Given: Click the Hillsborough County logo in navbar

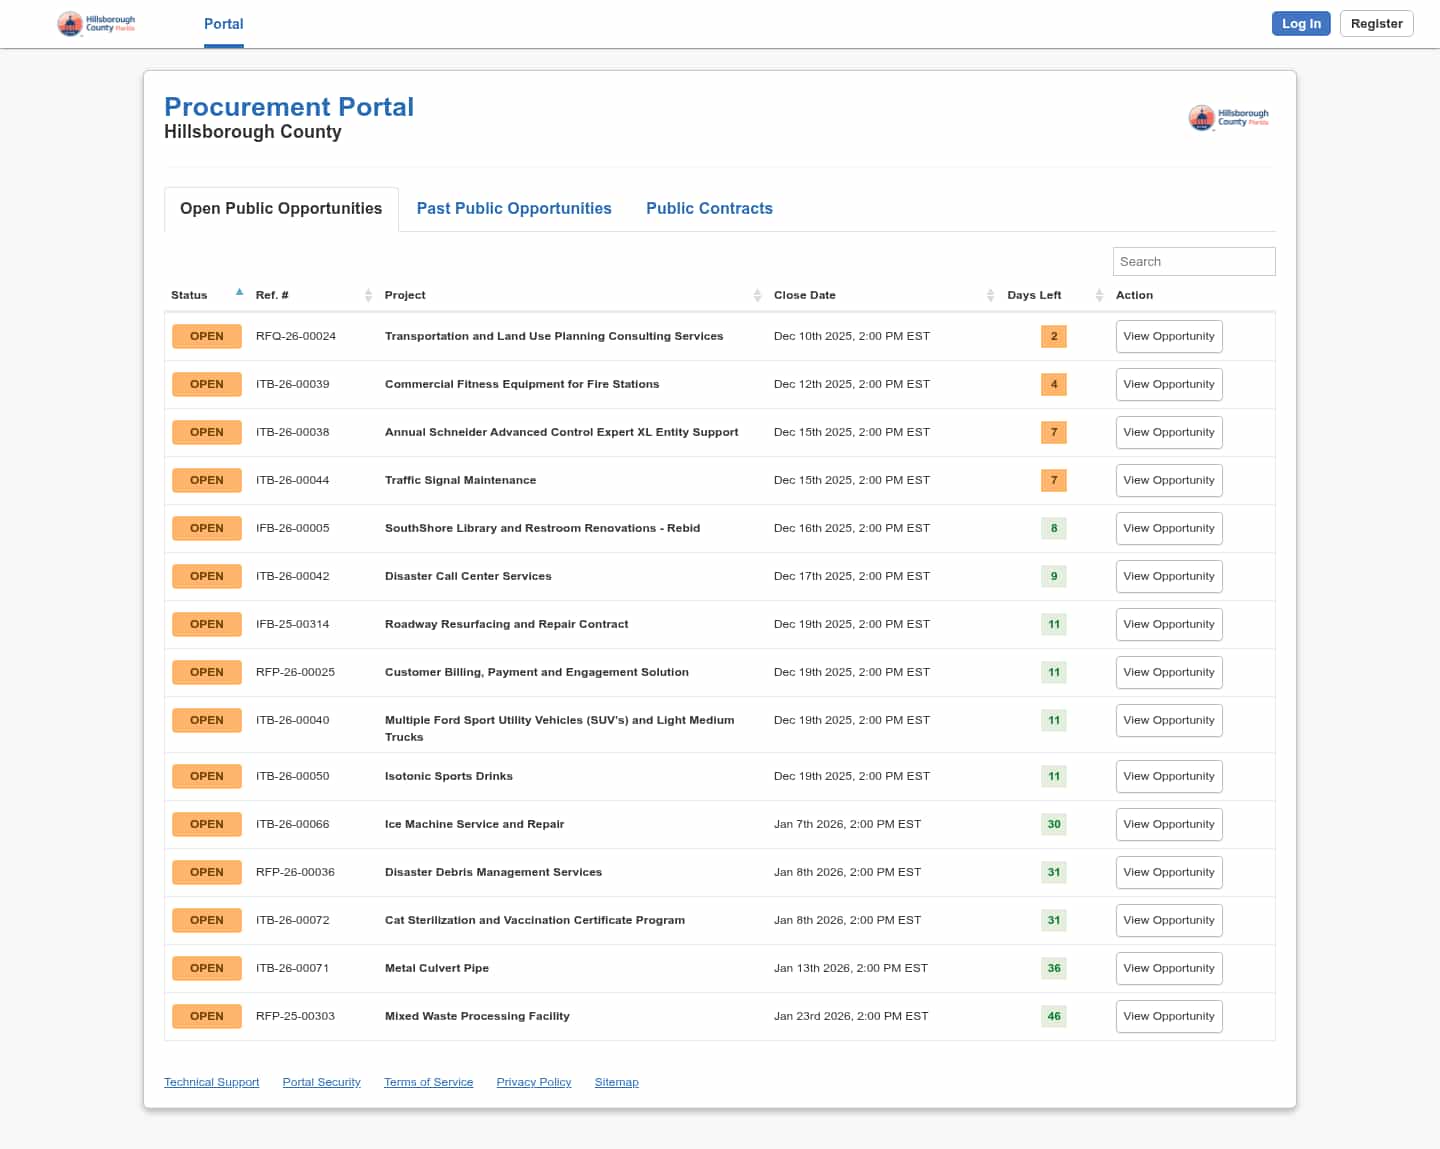Looking at the screenshot, I should (96, 24).
